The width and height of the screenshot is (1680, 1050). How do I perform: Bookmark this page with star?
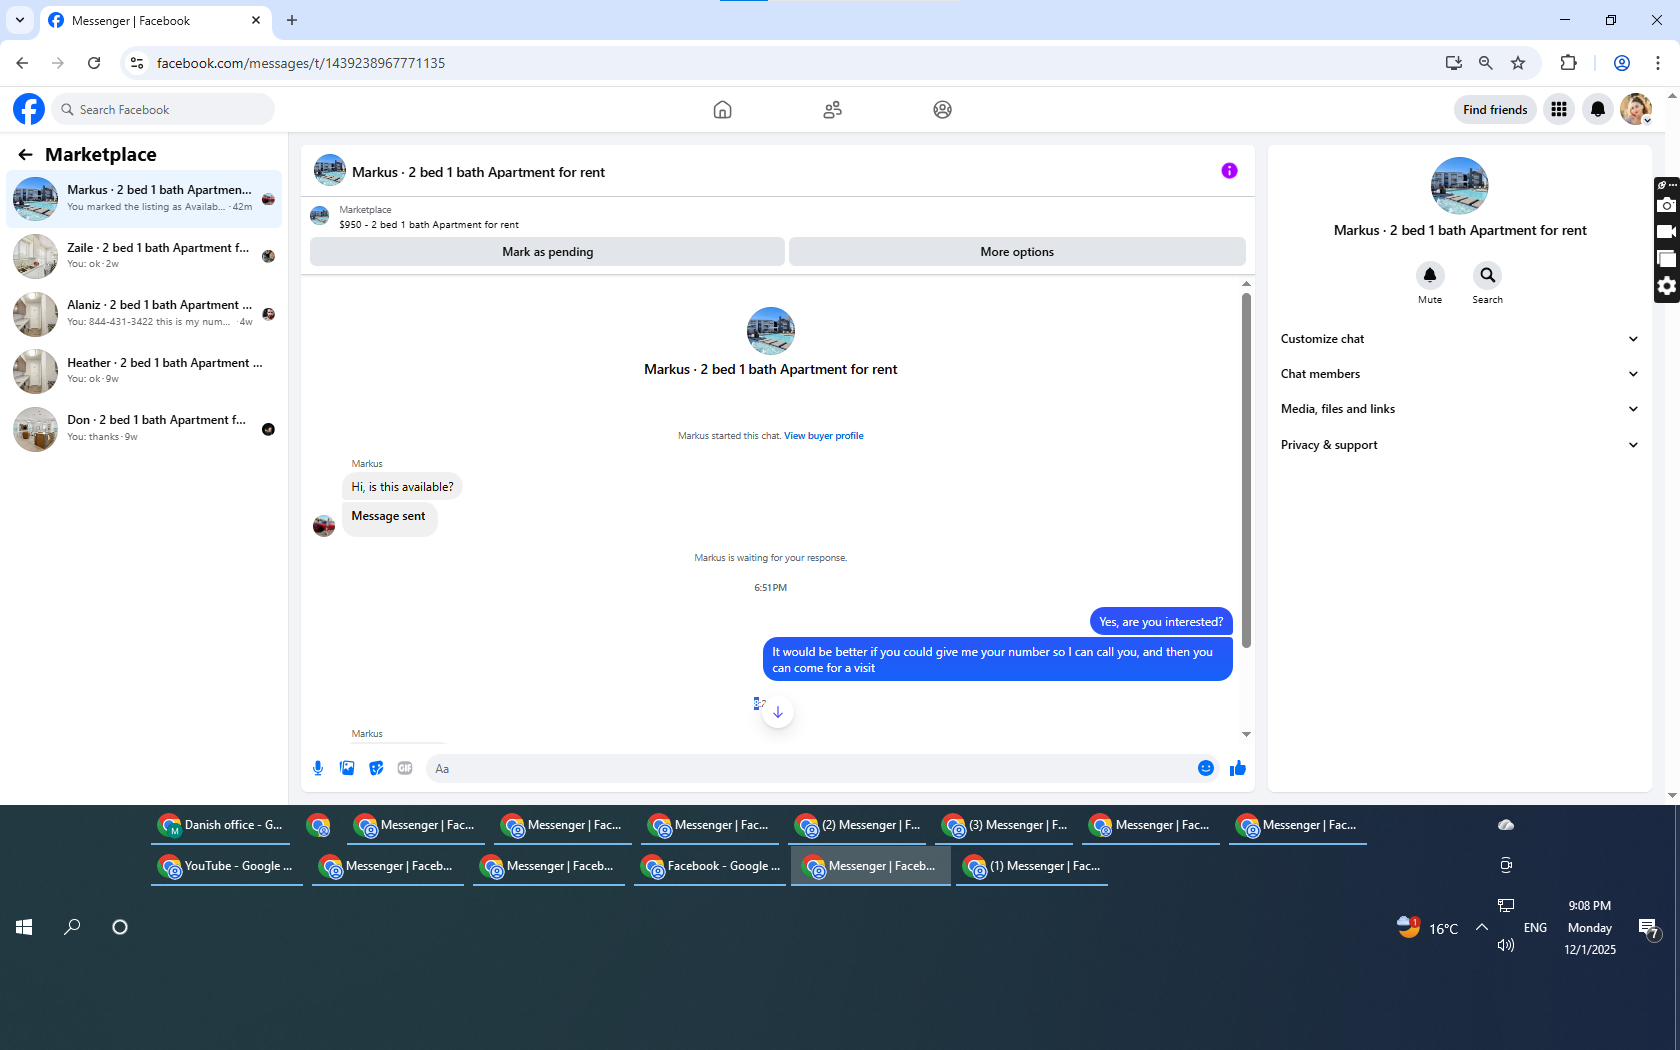point(1518,63)
